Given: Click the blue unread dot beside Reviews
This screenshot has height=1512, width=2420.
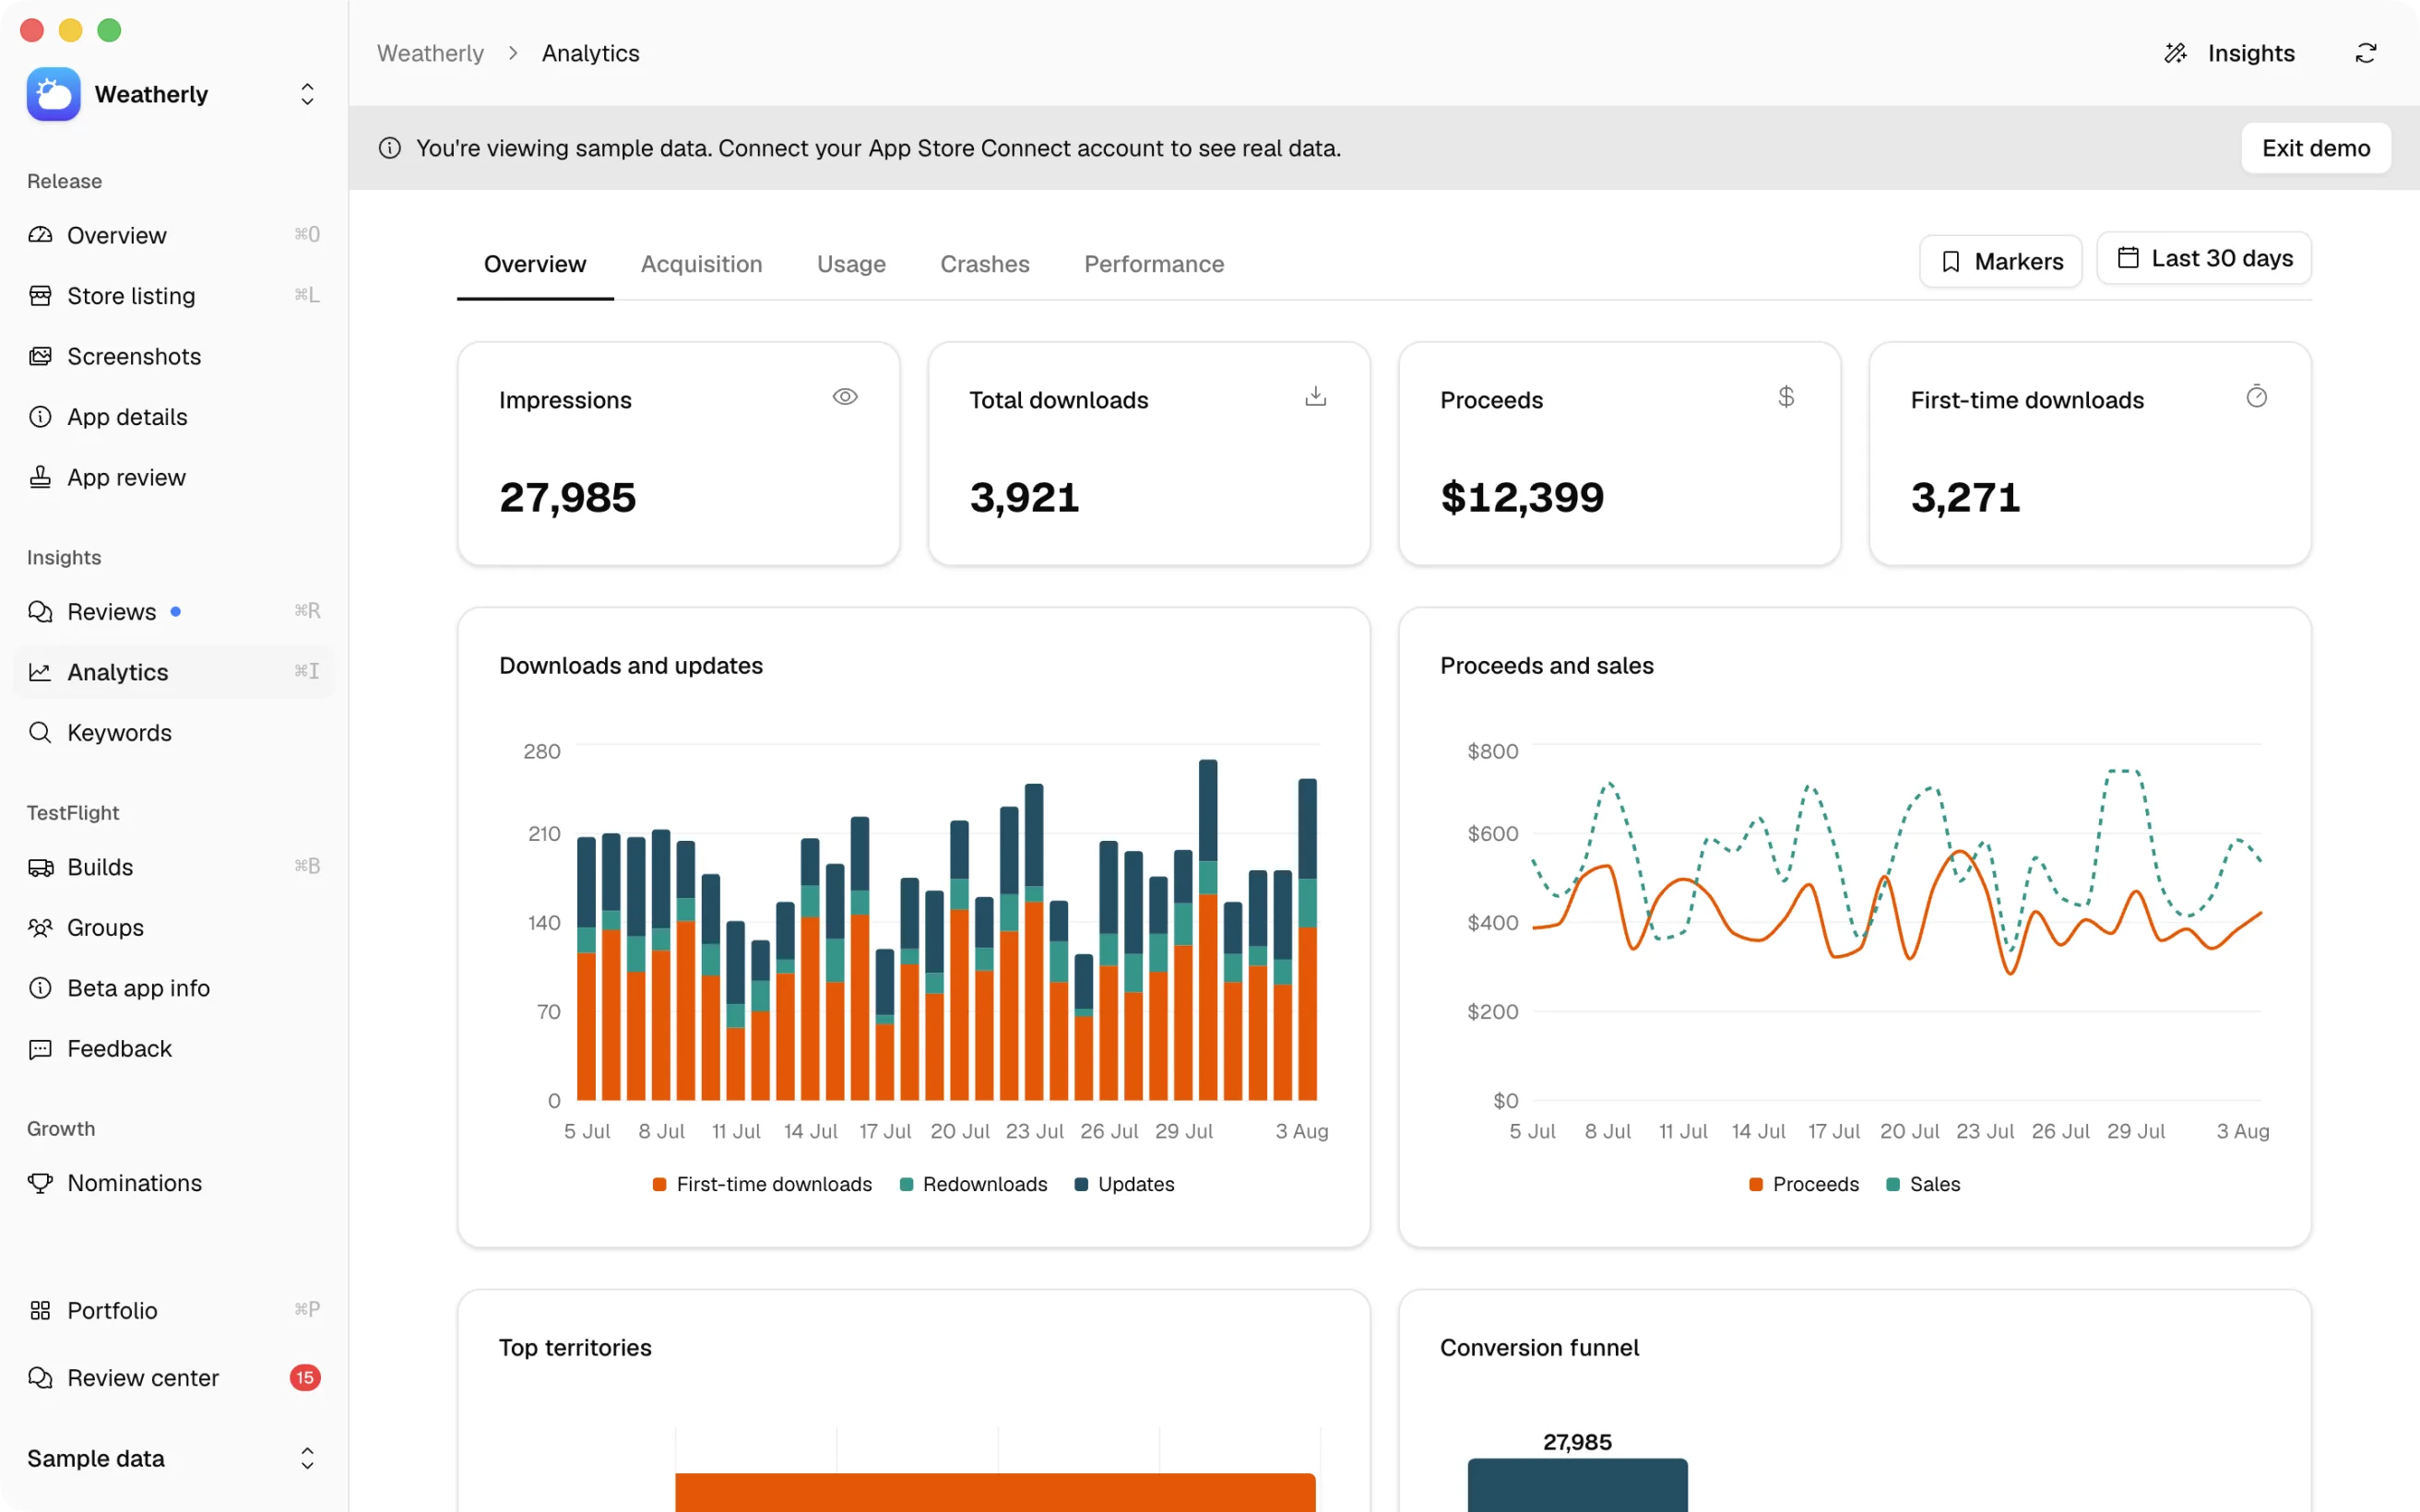Looking at the screenshot, I should (x=176, y=611).
